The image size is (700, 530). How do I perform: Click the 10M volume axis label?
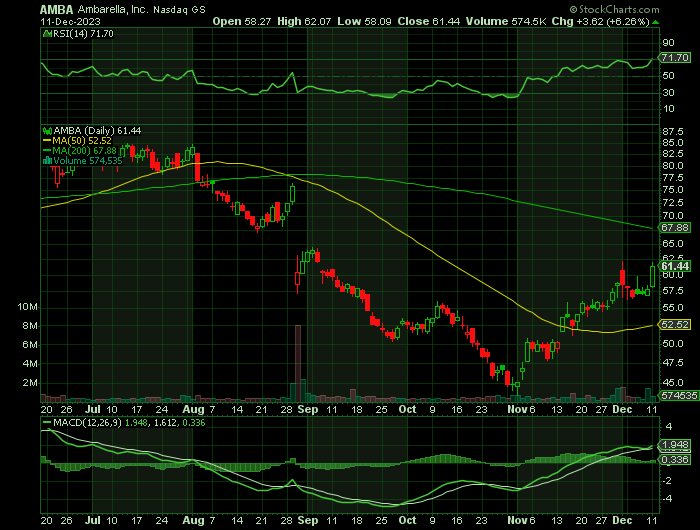[28, 307]
